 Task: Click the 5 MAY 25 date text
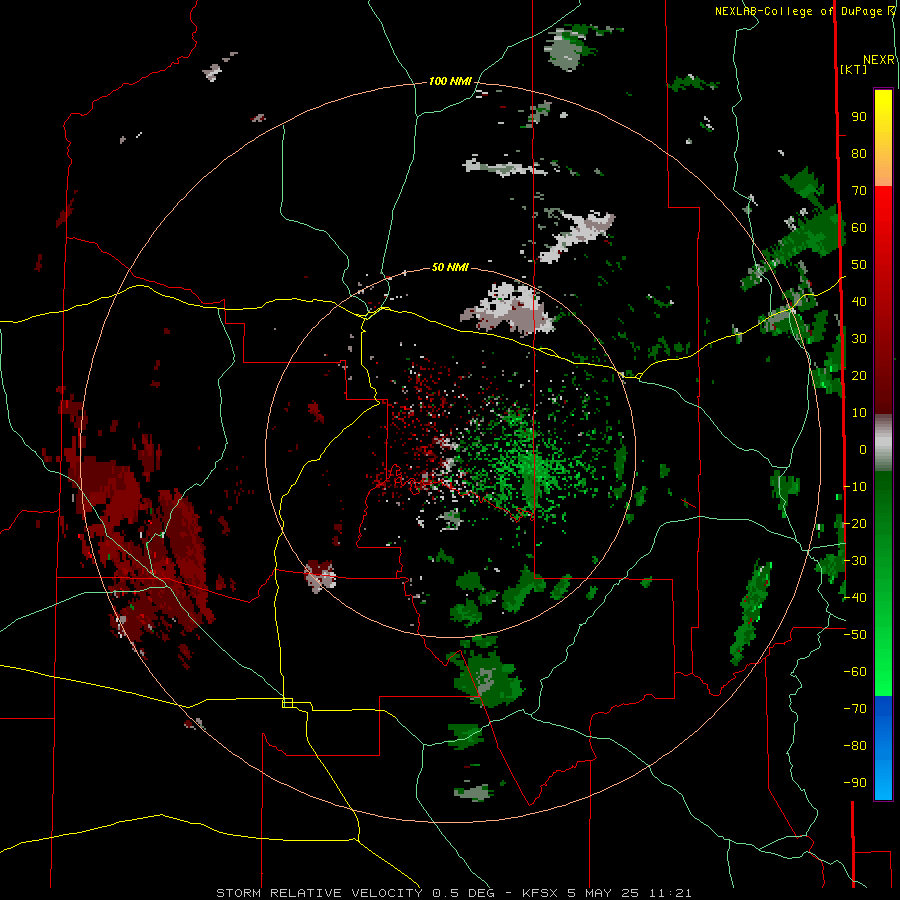603,893
